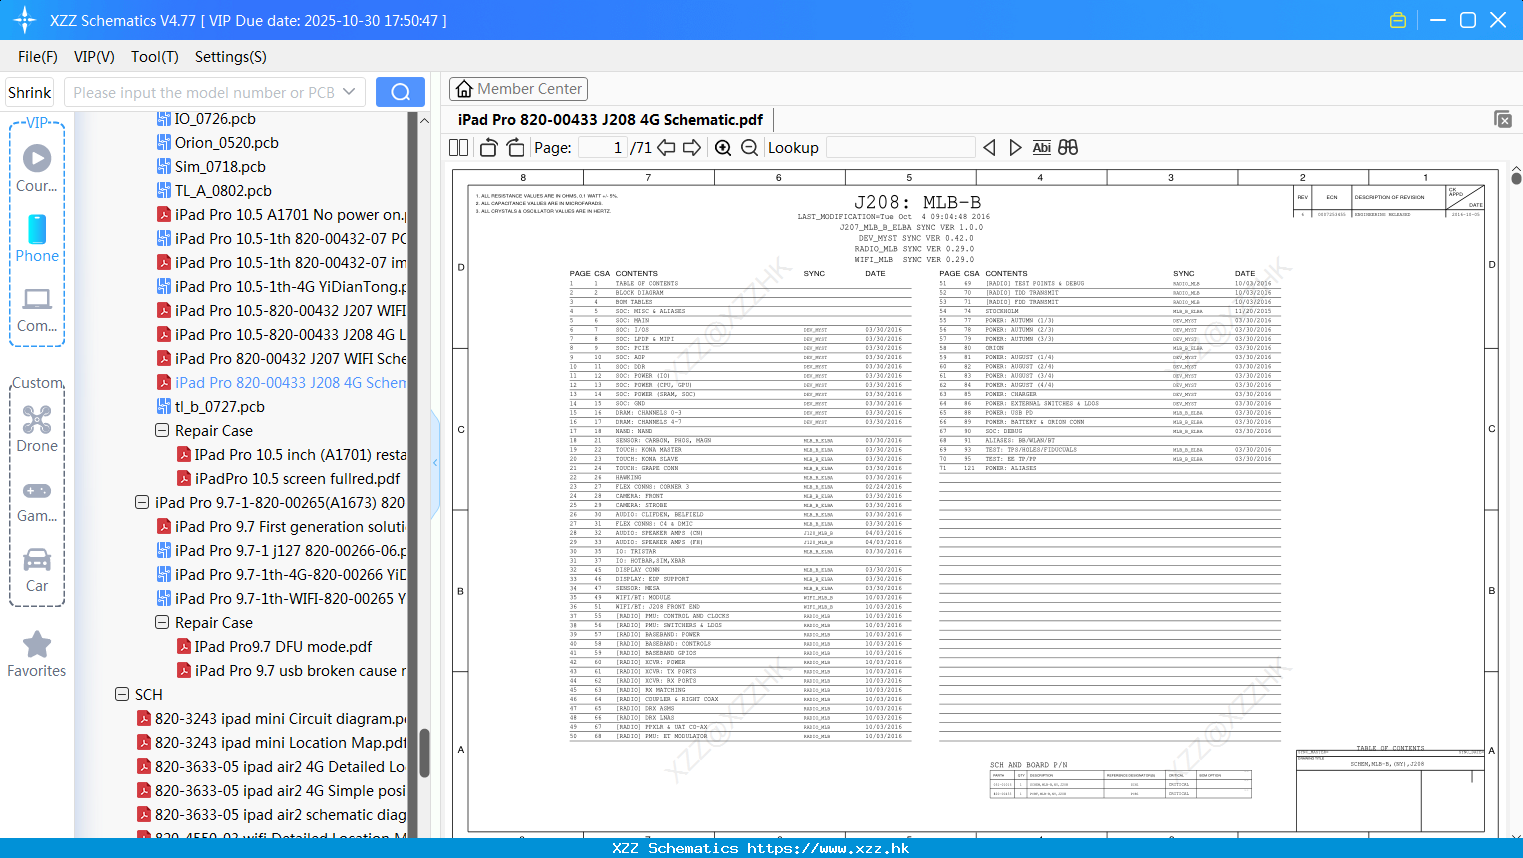This screenshot has width=1523, height=858.
Task: Click the blue search button
Action: (x=400, y=92)
